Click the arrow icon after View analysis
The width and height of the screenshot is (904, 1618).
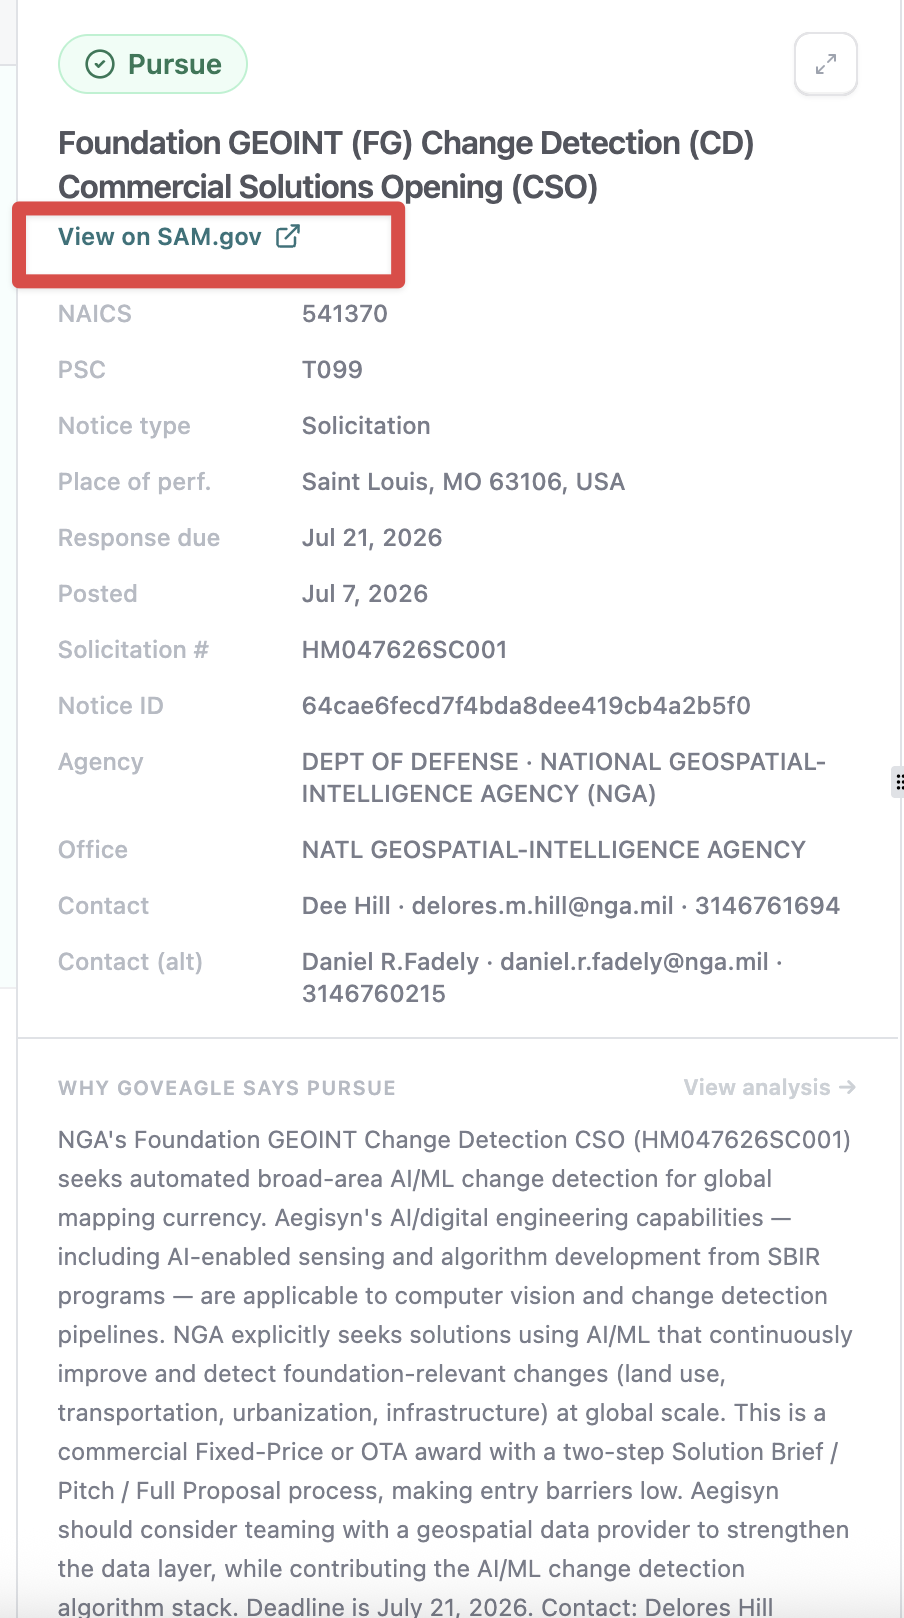847,1087
